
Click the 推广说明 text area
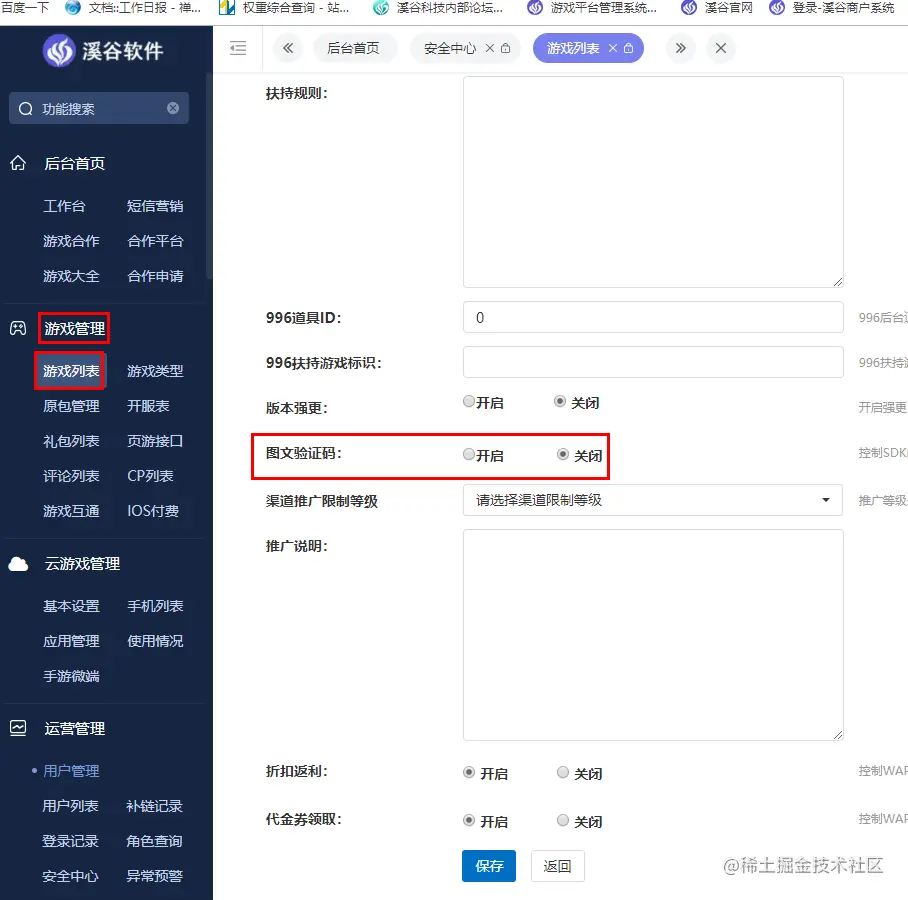point(653,635)
